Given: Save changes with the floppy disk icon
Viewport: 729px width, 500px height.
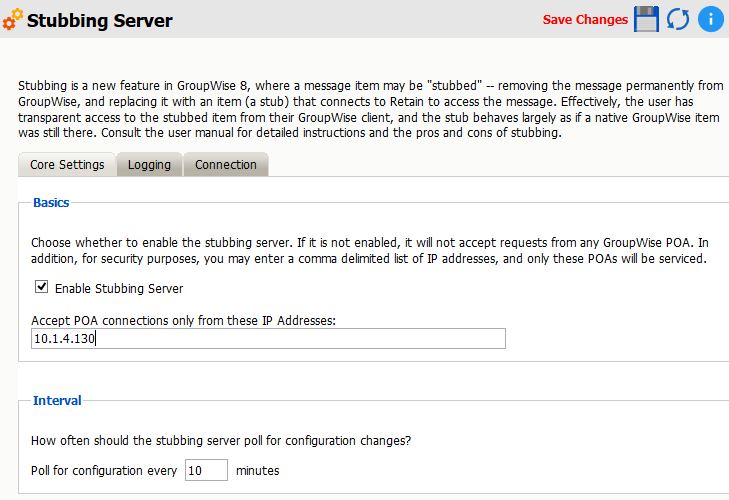Looking at the screenshot, I should [646, 19].
